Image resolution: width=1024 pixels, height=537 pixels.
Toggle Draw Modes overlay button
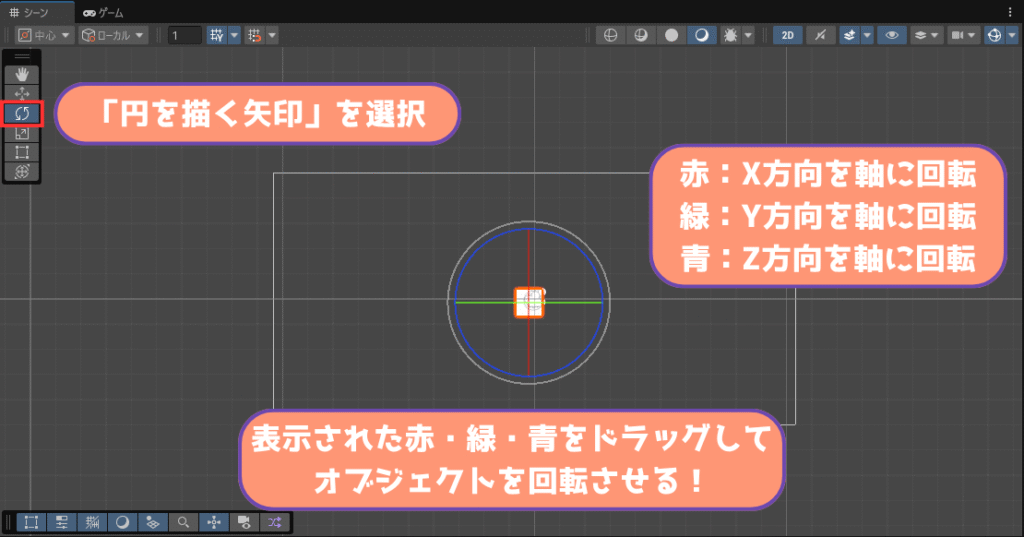click(x=122, y=522)
